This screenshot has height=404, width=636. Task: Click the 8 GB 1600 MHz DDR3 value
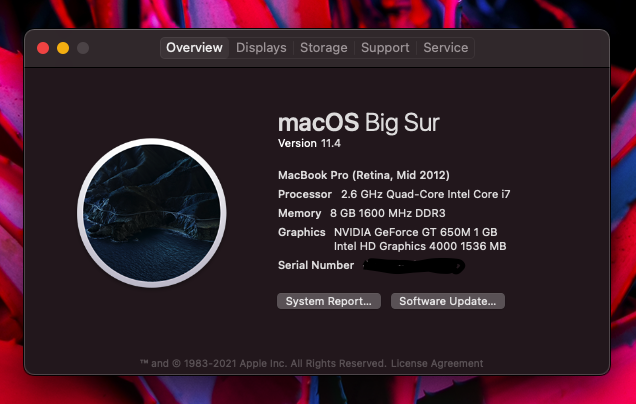pos(388,213)
